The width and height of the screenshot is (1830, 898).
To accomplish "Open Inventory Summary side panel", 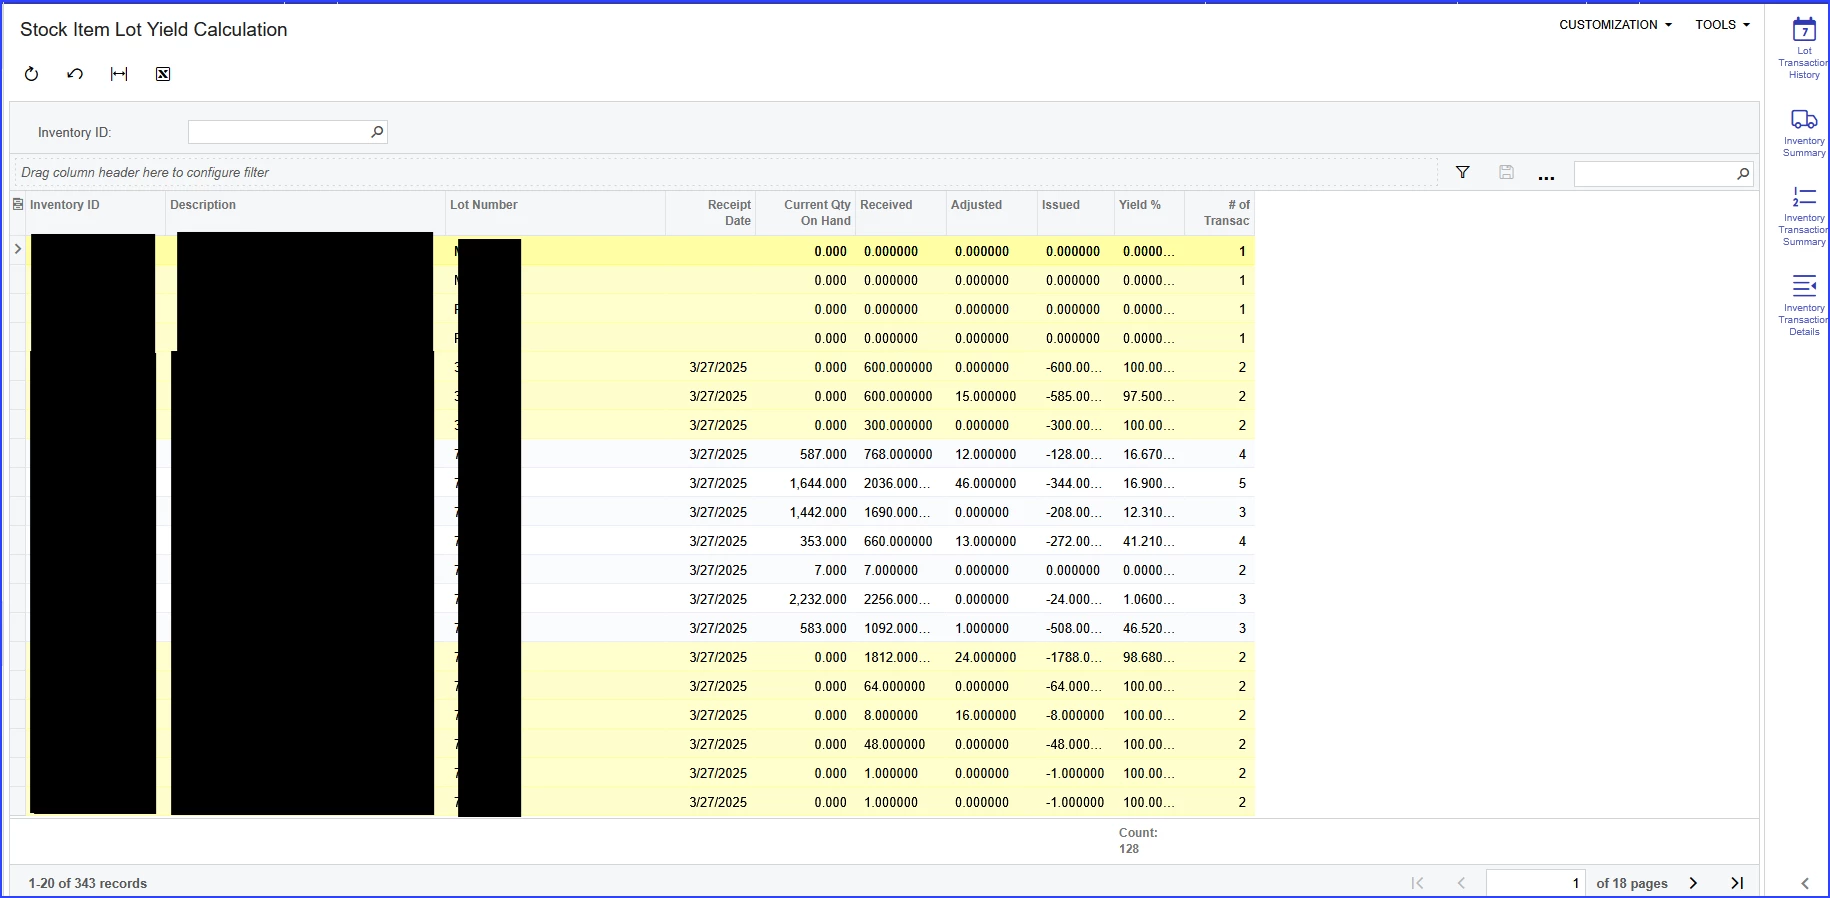I will pos(1804,133).
